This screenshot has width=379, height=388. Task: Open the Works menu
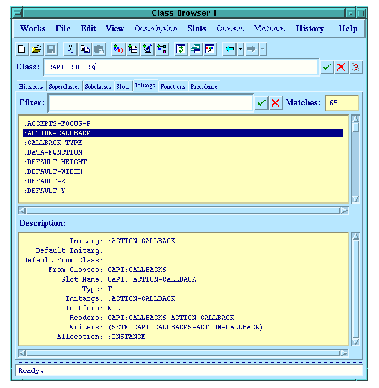(x=32, y=28)
